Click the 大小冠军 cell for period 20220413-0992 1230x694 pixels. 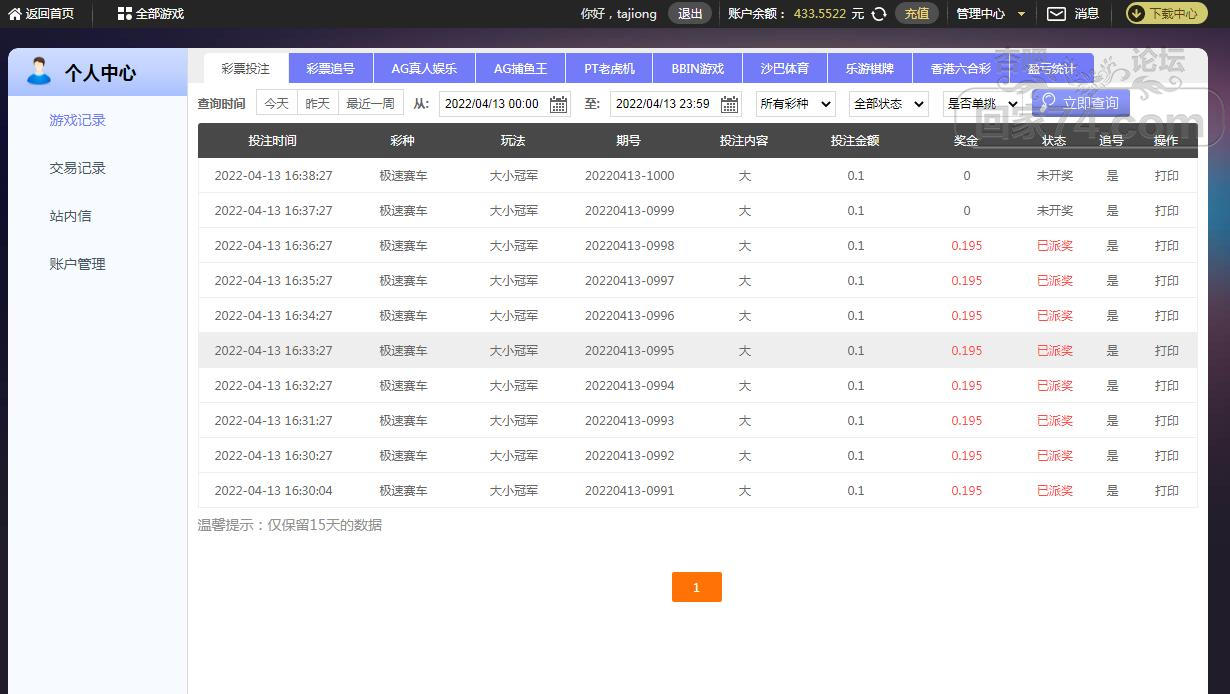514,456
